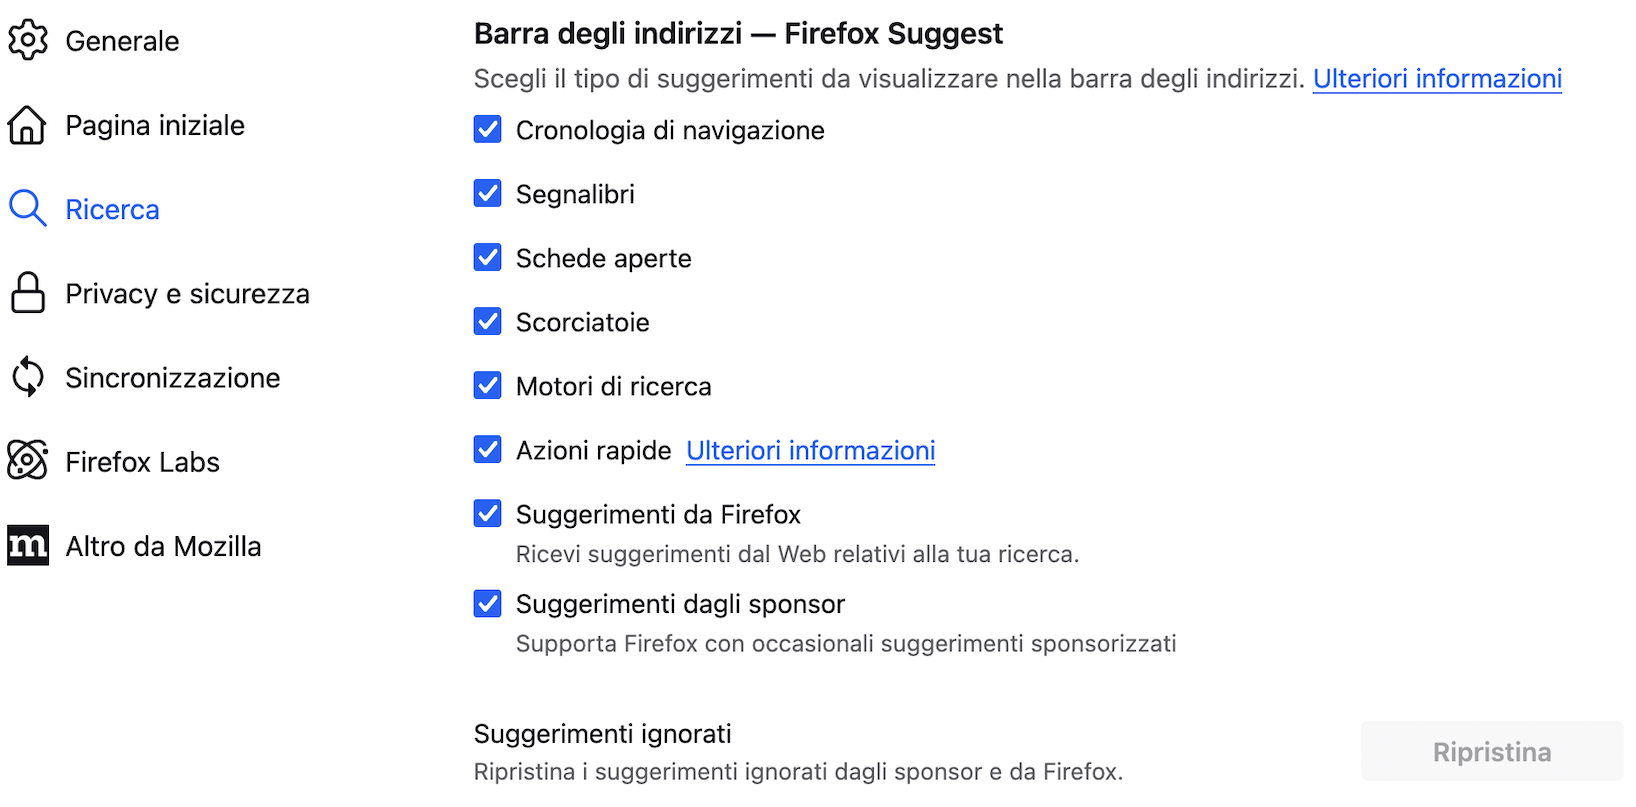Select the Pagina iniziale home icon
The height and width of the screenshot is (807, 1636).
point(29,124)
